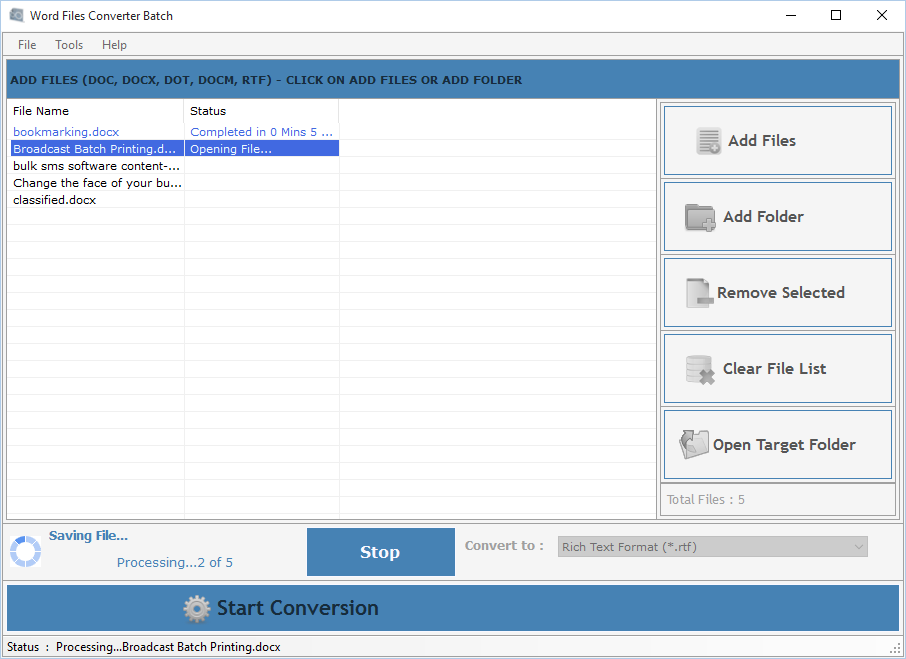Click the Clear File List icon
This screenshot has width=906, height=659.
[x=700, y=368]
